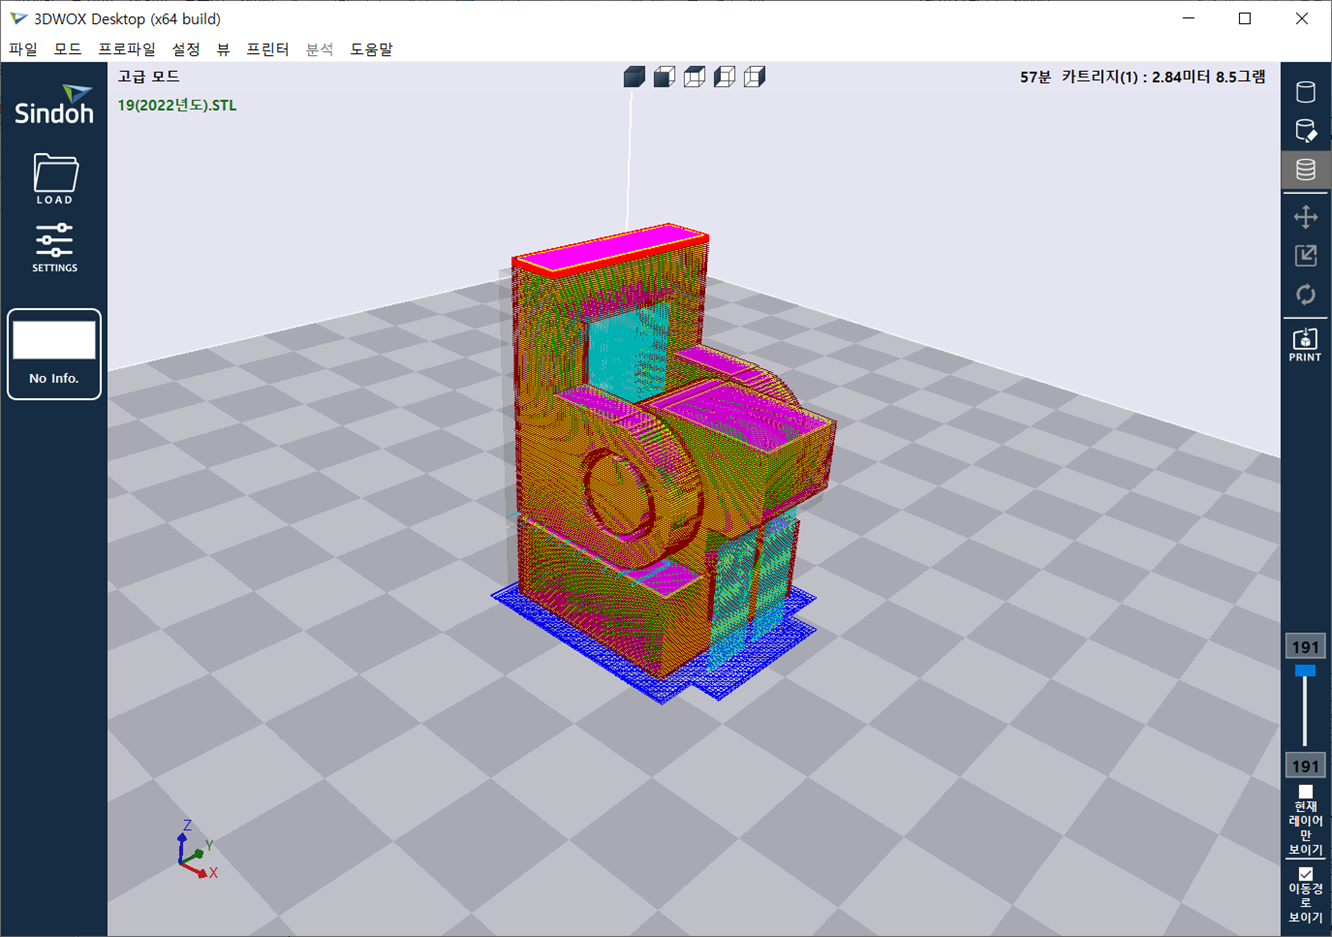
Task: Close the 3DWOX Desktop window
Action: pyautogui.click(x=1302, y=19)
